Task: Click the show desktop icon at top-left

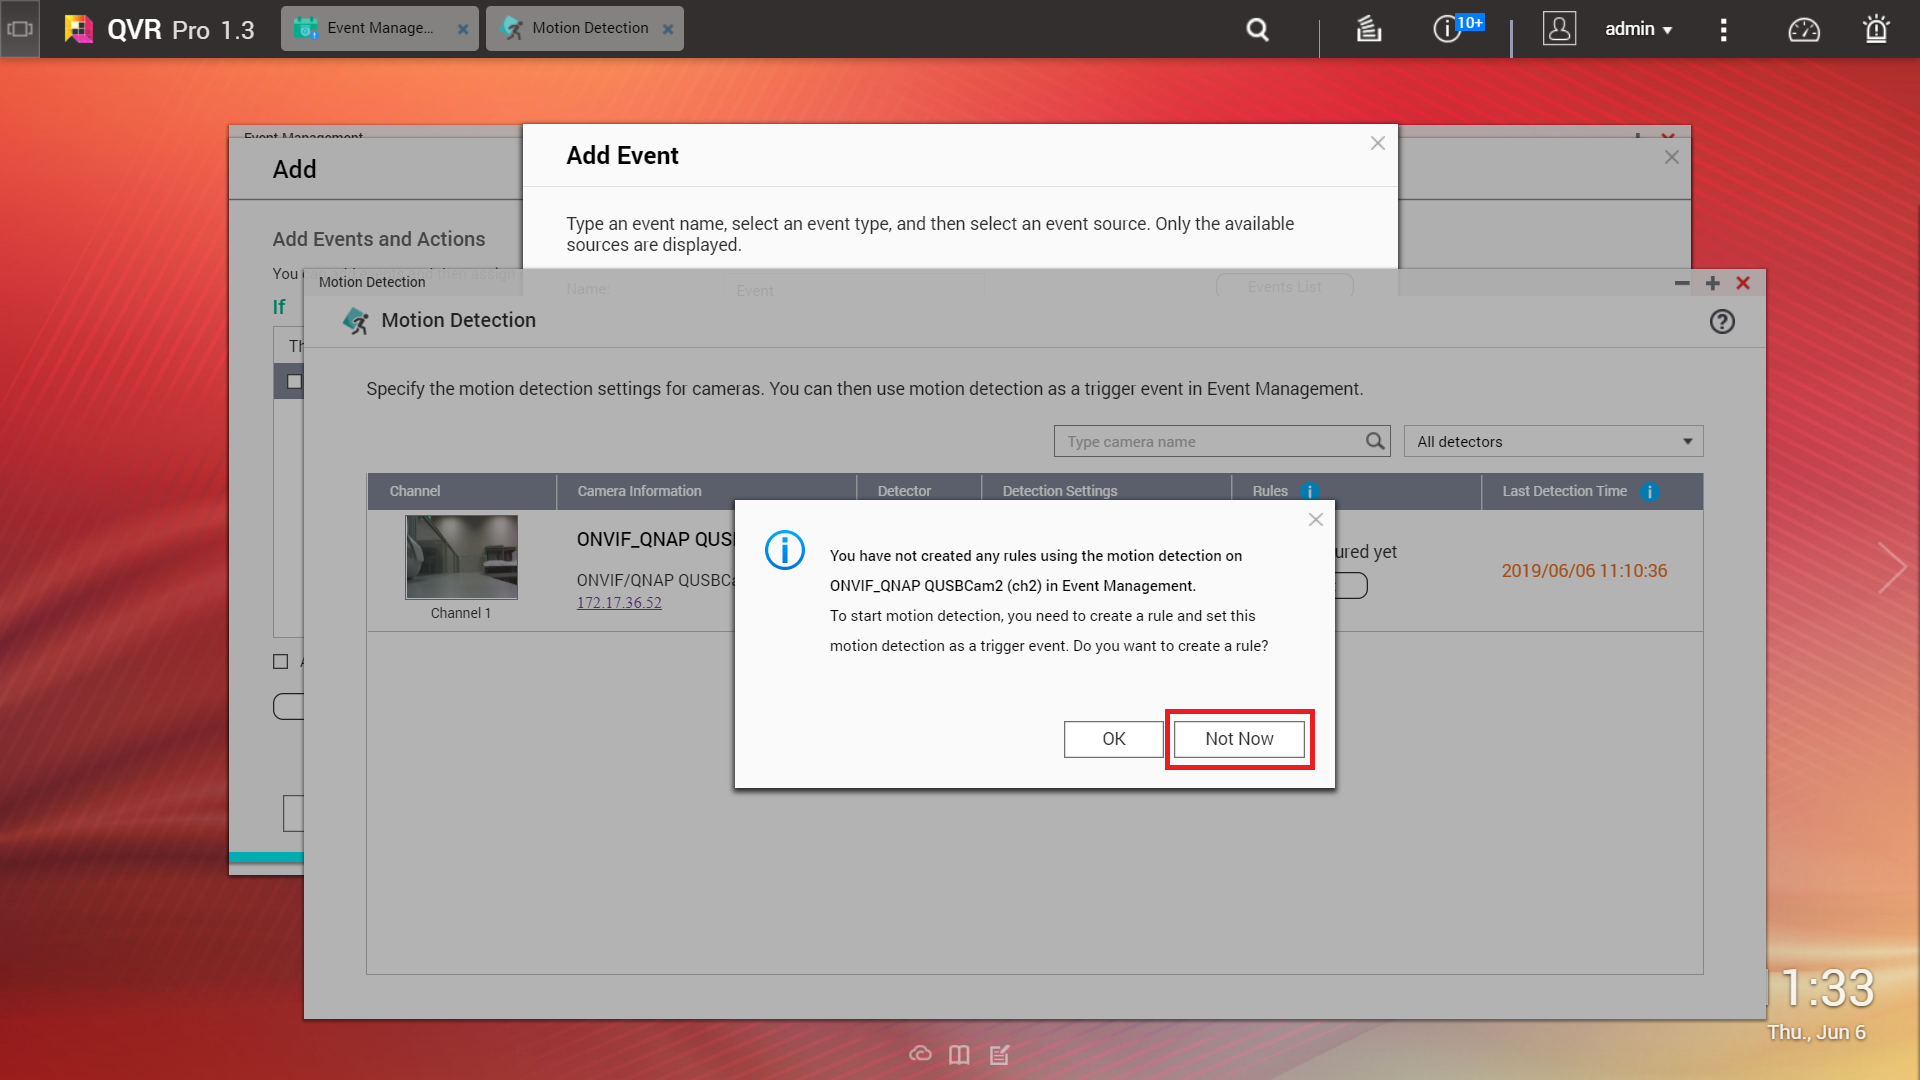Action: click(20, 29)
